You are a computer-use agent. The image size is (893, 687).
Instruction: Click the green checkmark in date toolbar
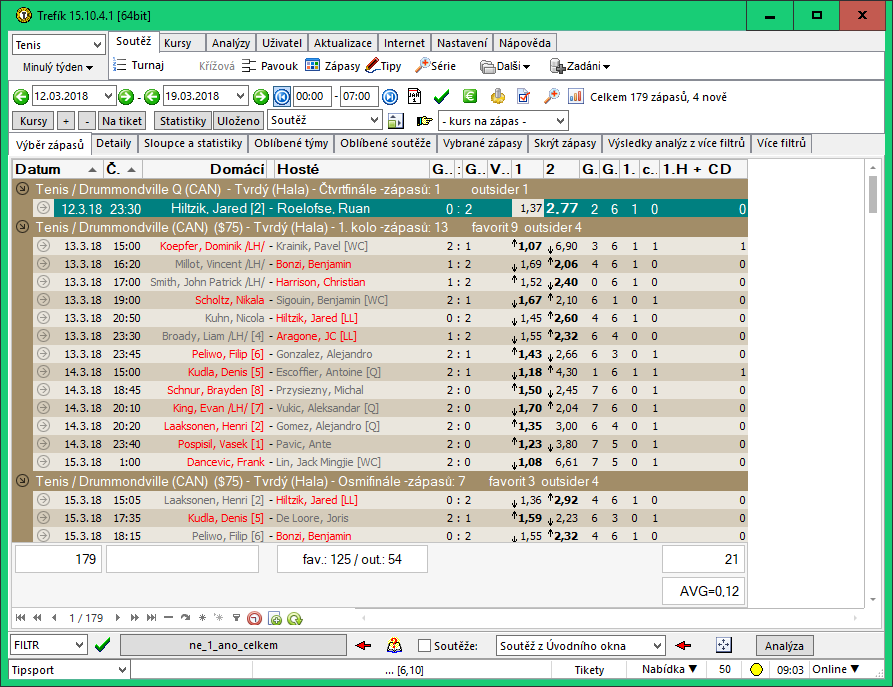click(x=441, y=97)
